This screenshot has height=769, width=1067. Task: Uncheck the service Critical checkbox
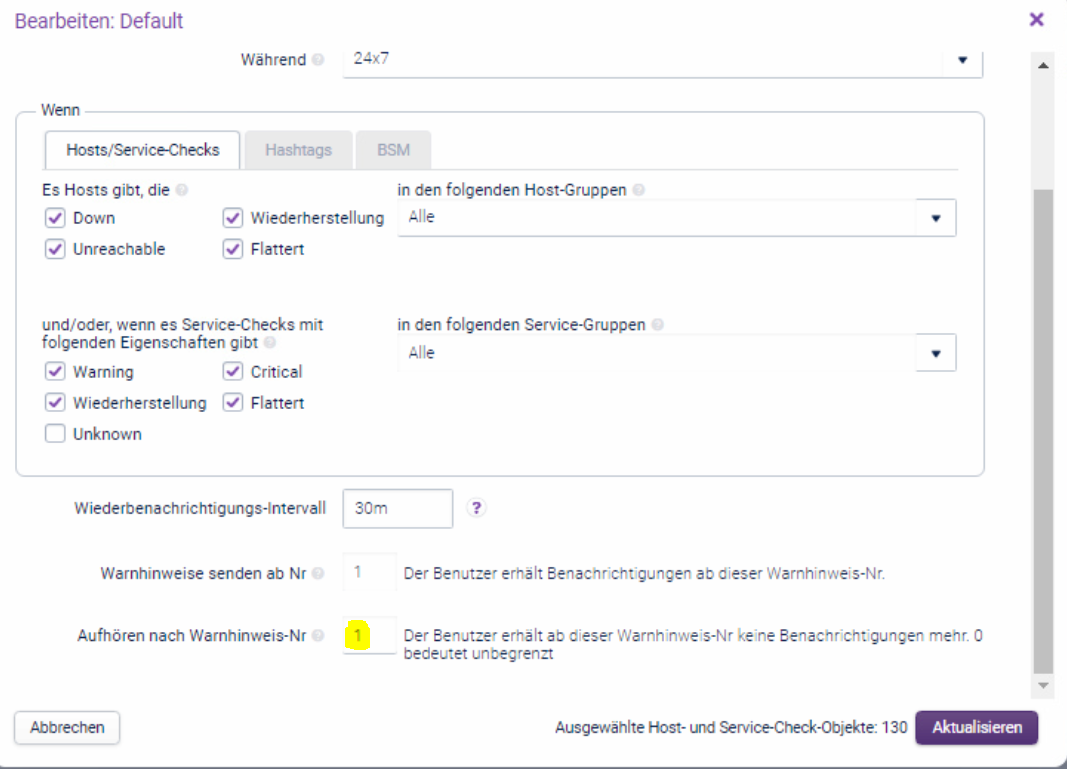233,372
